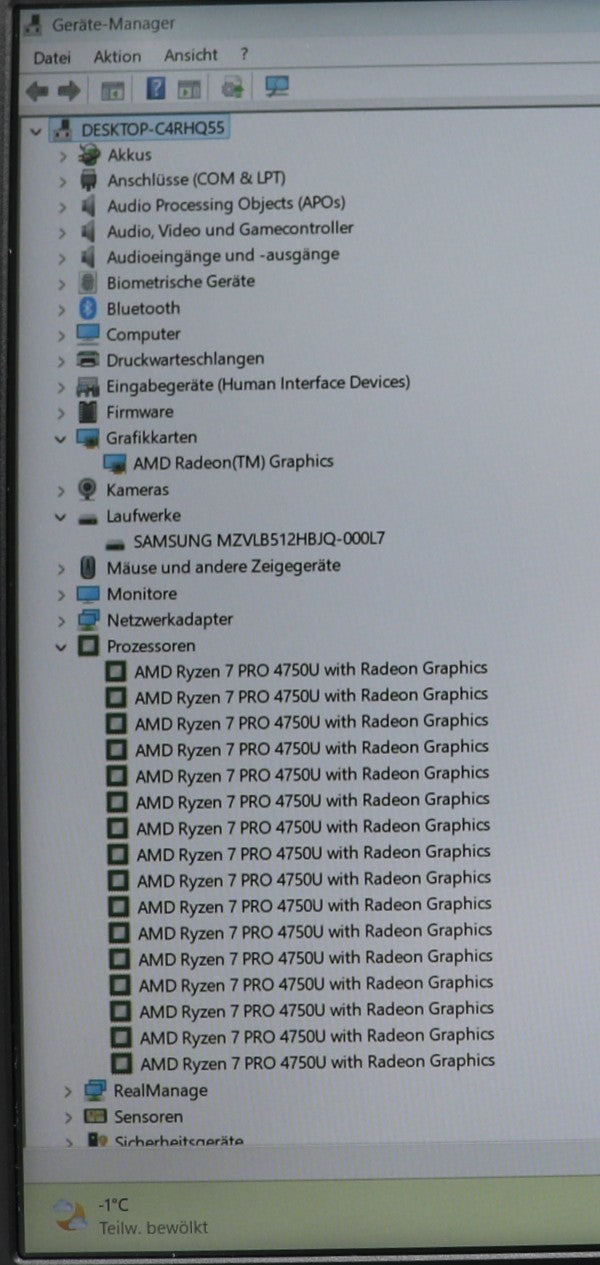Image resolution: width=600 pixels, height=1265 pixels.
Task: Expand the Sensoren category
Action: [68, 1118]
